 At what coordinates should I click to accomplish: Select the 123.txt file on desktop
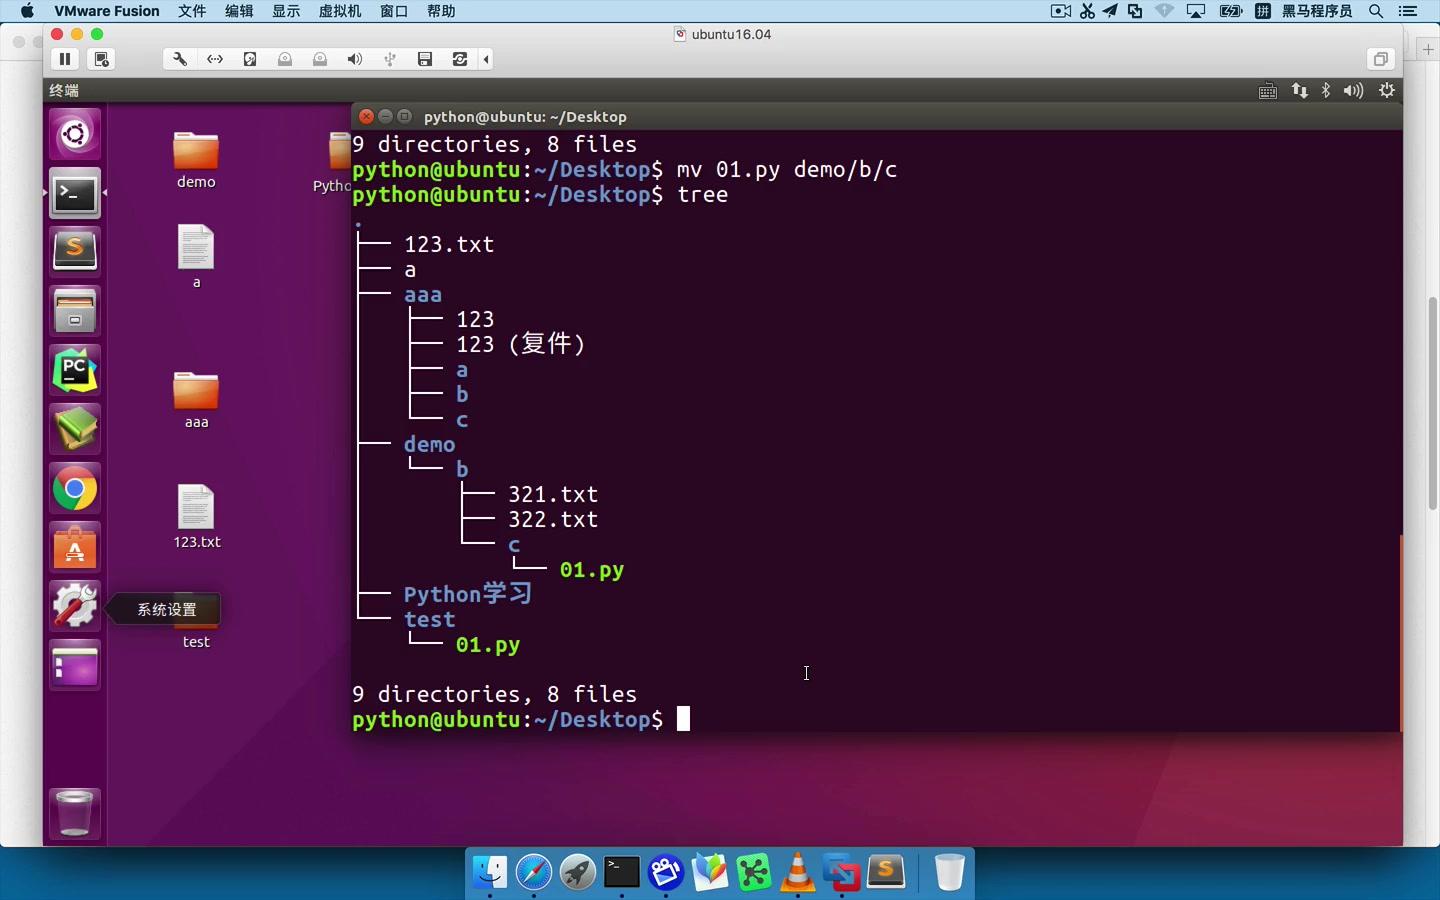[196, 516]
